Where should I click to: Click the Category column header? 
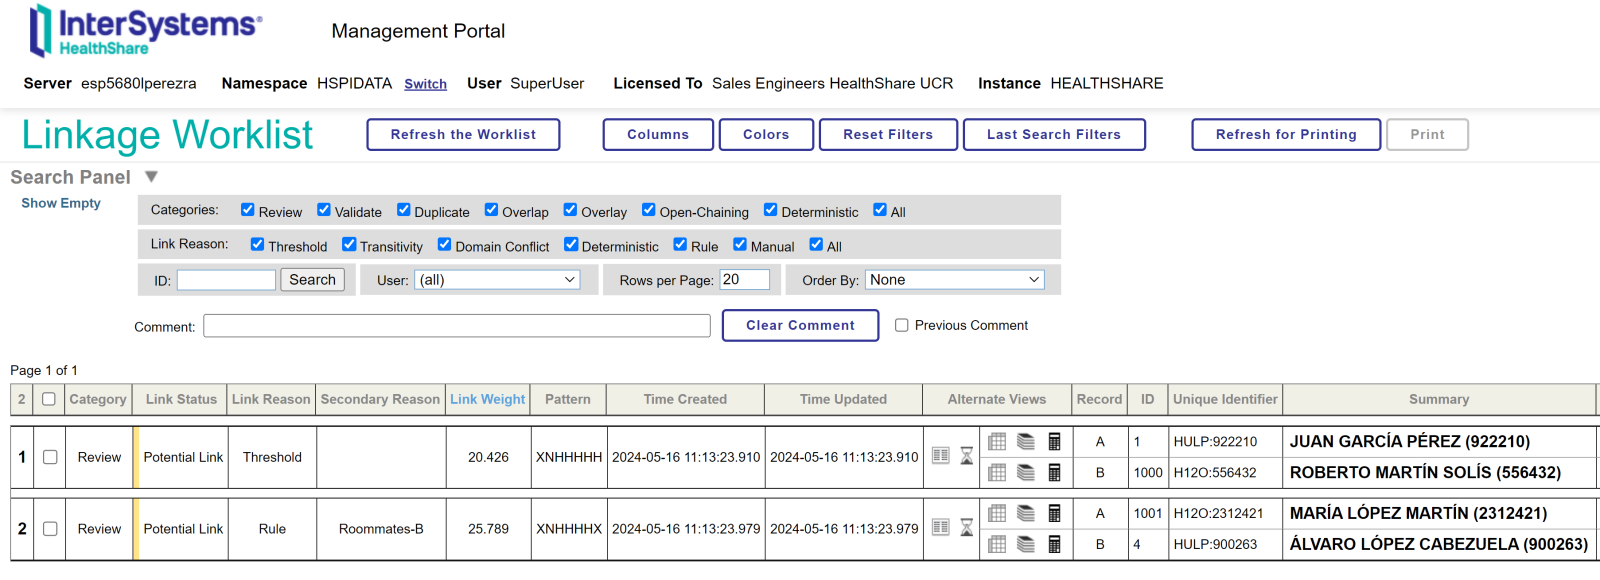98,399
